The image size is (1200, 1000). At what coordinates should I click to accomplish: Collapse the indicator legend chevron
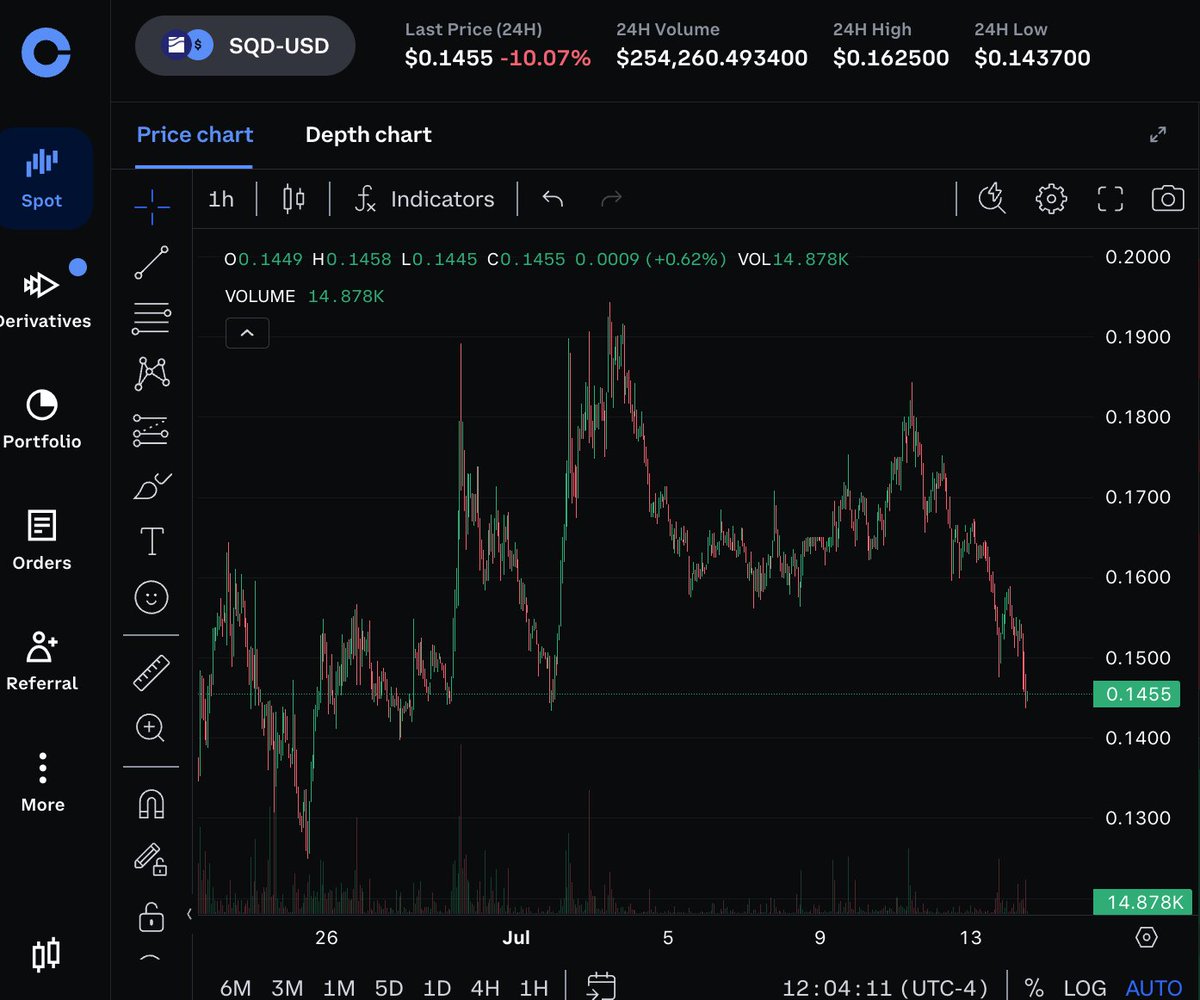pyautogui.click(x=247, y=334)
